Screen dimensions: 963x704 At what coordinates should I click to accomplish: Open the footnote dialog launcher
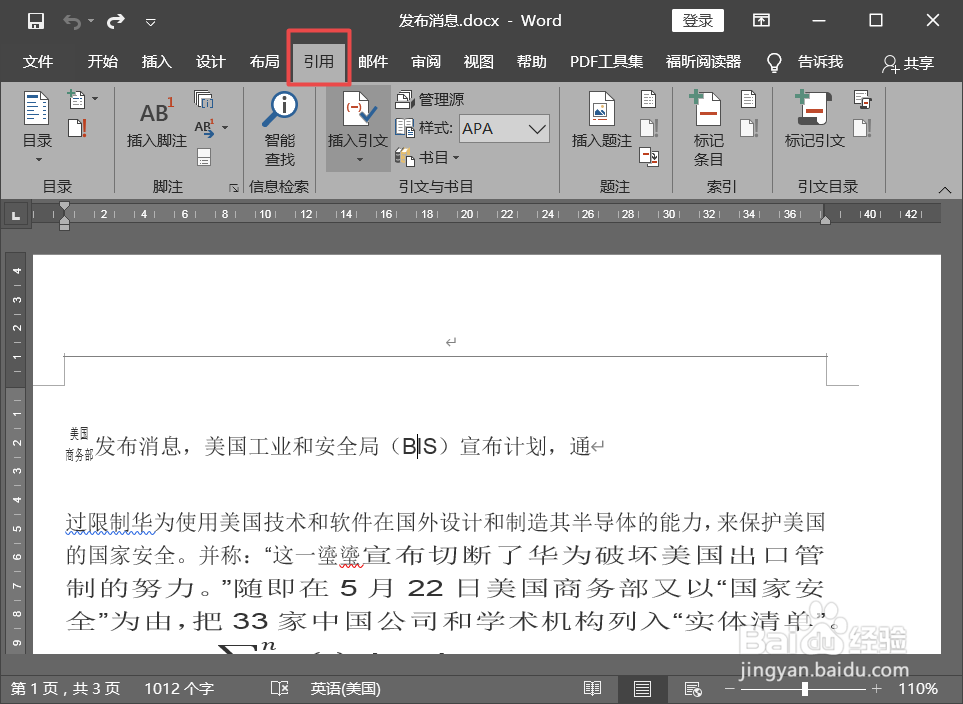233,188
